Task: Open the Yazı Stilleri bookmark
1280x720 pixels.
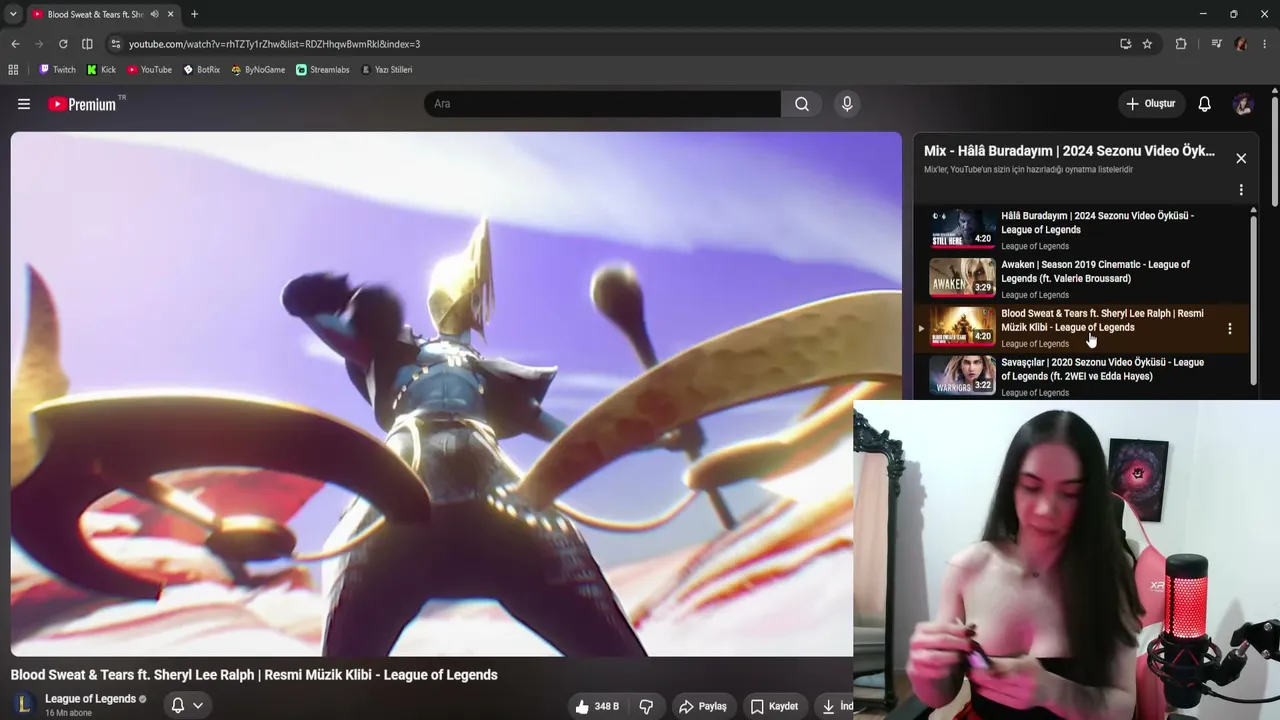Action: [x=386, y=70]
